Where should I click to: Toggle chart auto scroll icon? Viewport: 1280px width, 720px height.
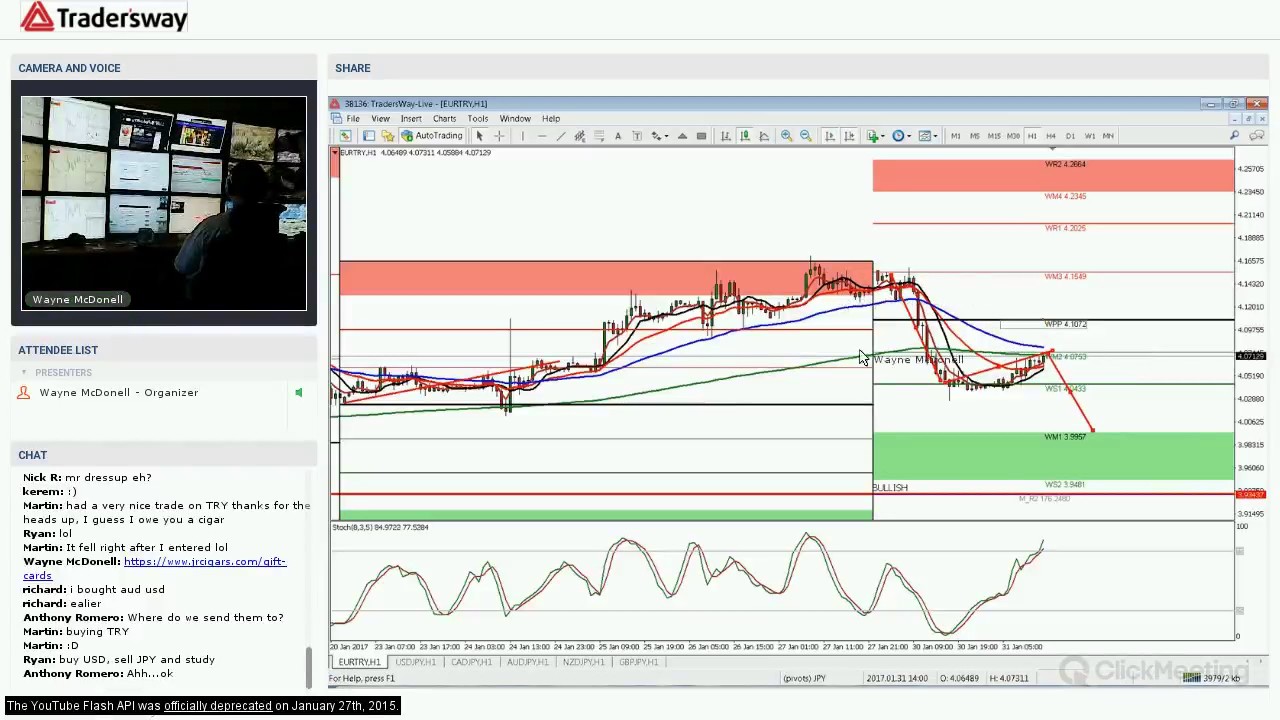pos(829,136)
